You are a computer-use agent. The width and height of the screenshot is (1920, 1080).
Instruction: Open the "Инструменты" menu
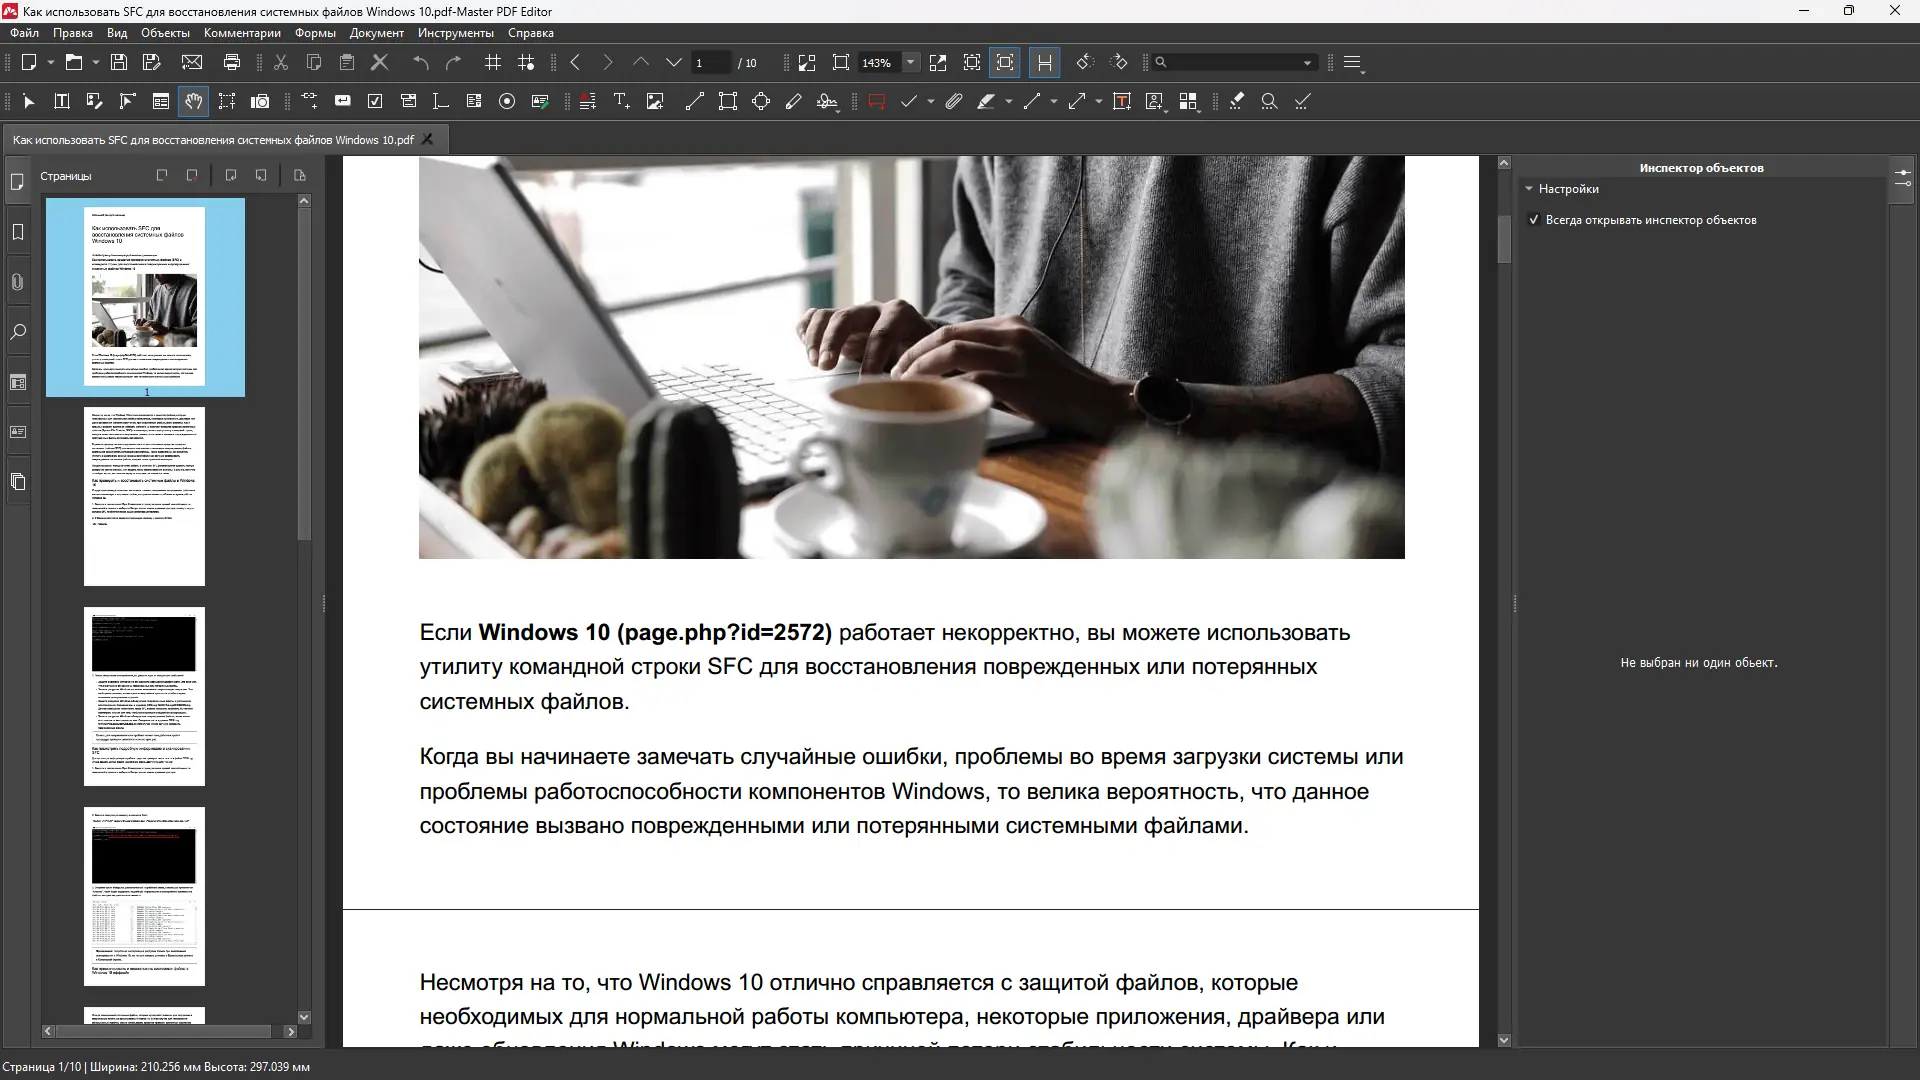[x=455, y=33]
